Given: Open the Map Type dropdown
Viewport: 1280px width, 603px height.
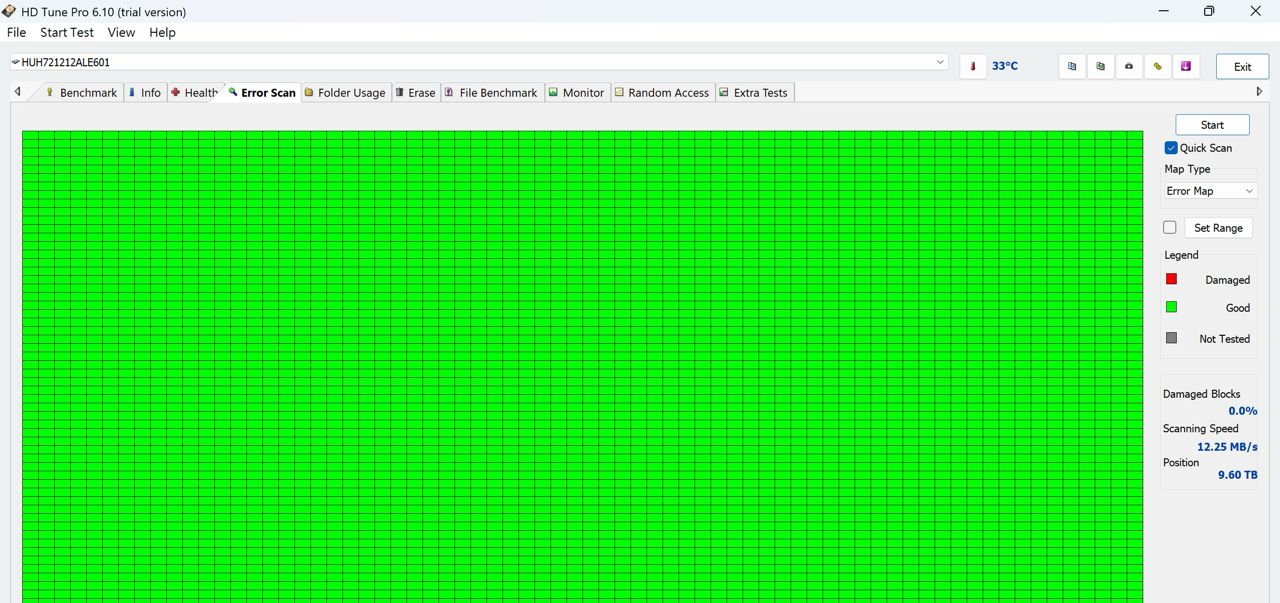Looking at the screenshot, I should point(1209,191).
